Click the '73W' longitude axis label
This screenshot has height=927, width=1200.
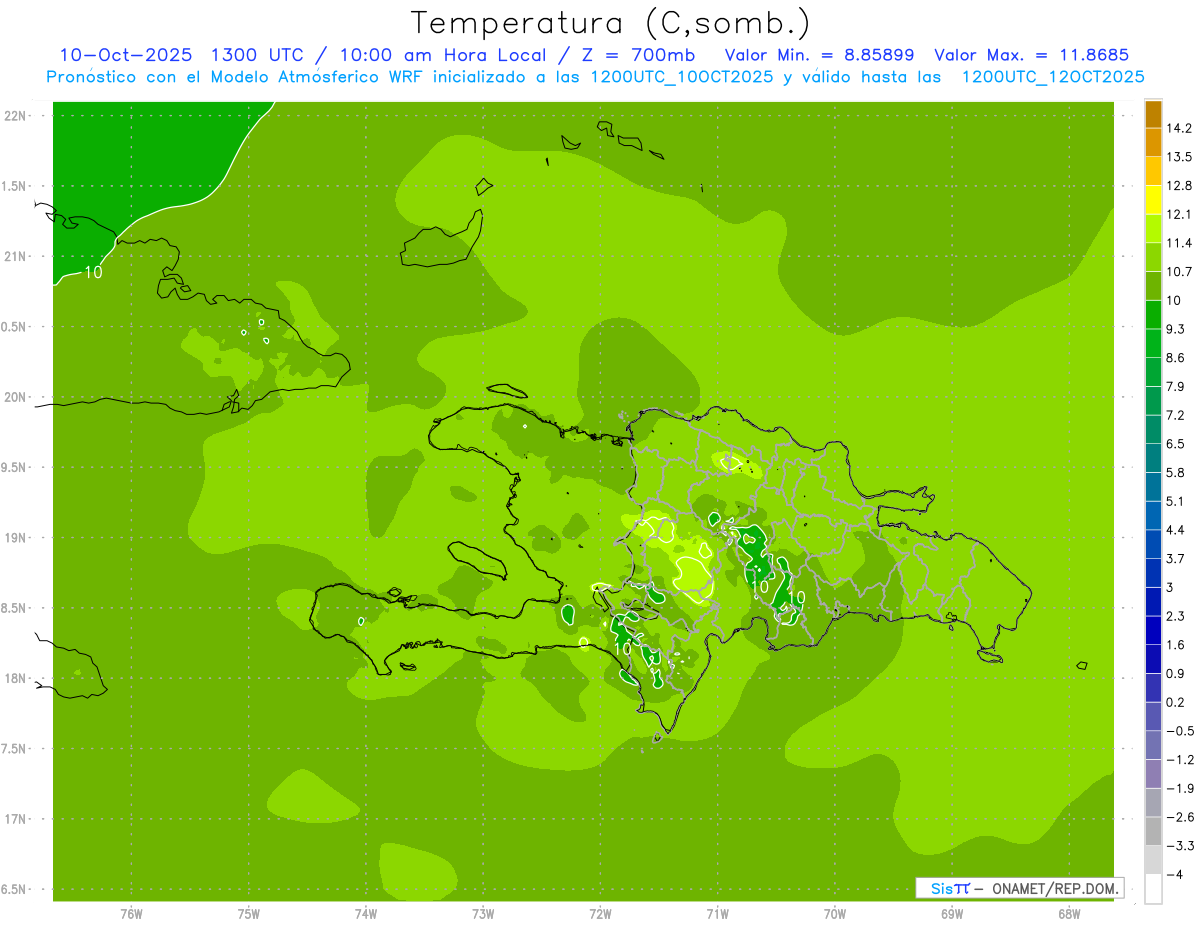[483, 913]
